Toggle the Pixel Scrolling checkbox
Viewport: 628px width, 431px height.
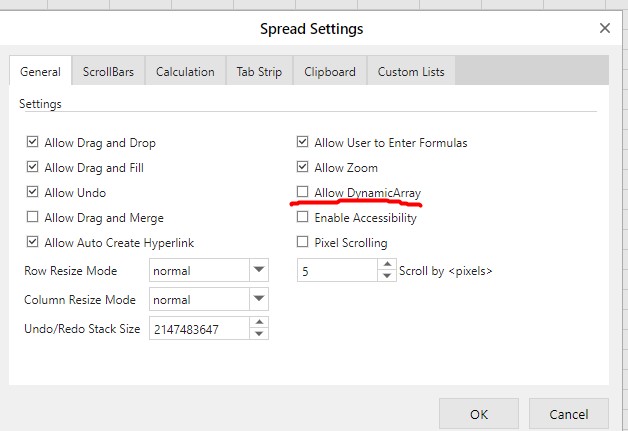point(303,242)
